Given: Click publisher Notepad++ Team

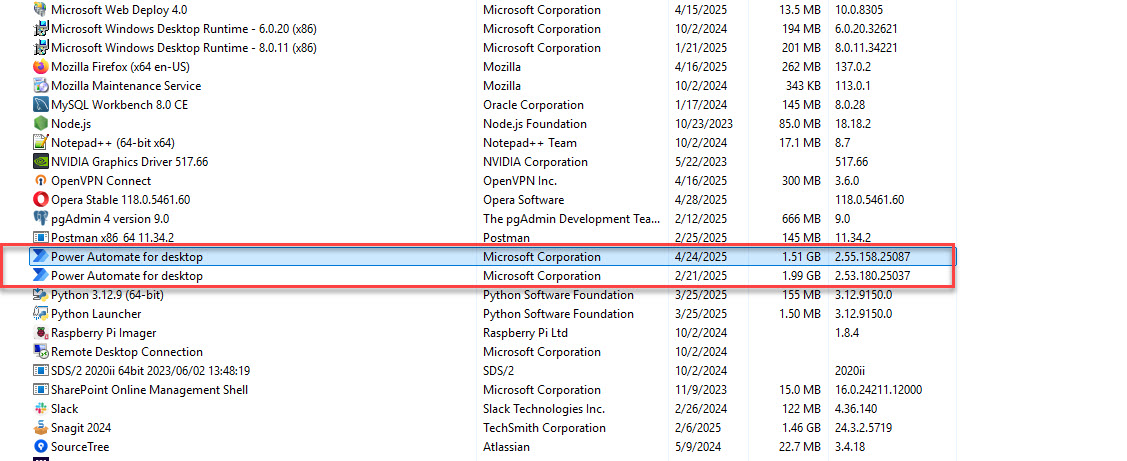Looking at the screenshot, I should [x=530, y=142].
